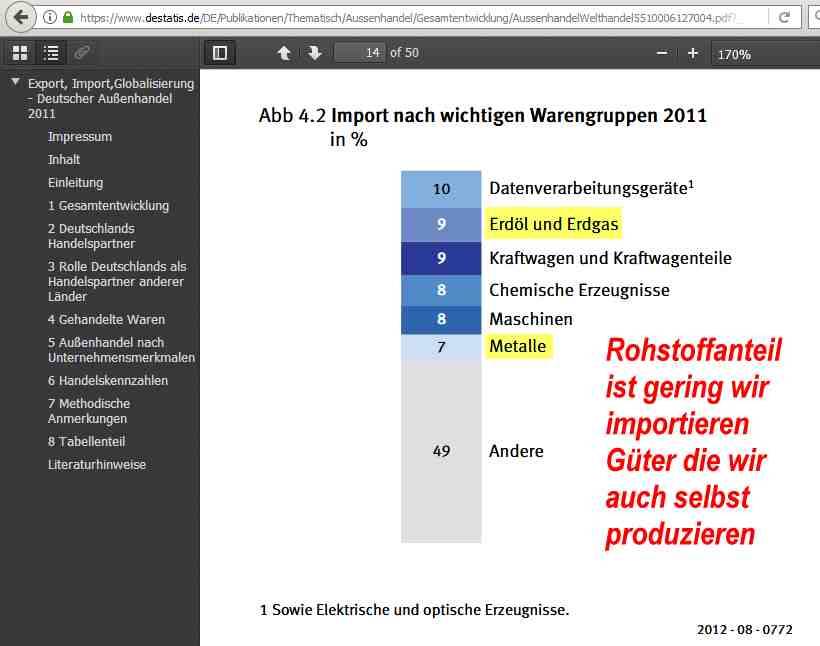Go to previous page arrow
The width and height of the screenshot is (820, 646).
point(284,53)
